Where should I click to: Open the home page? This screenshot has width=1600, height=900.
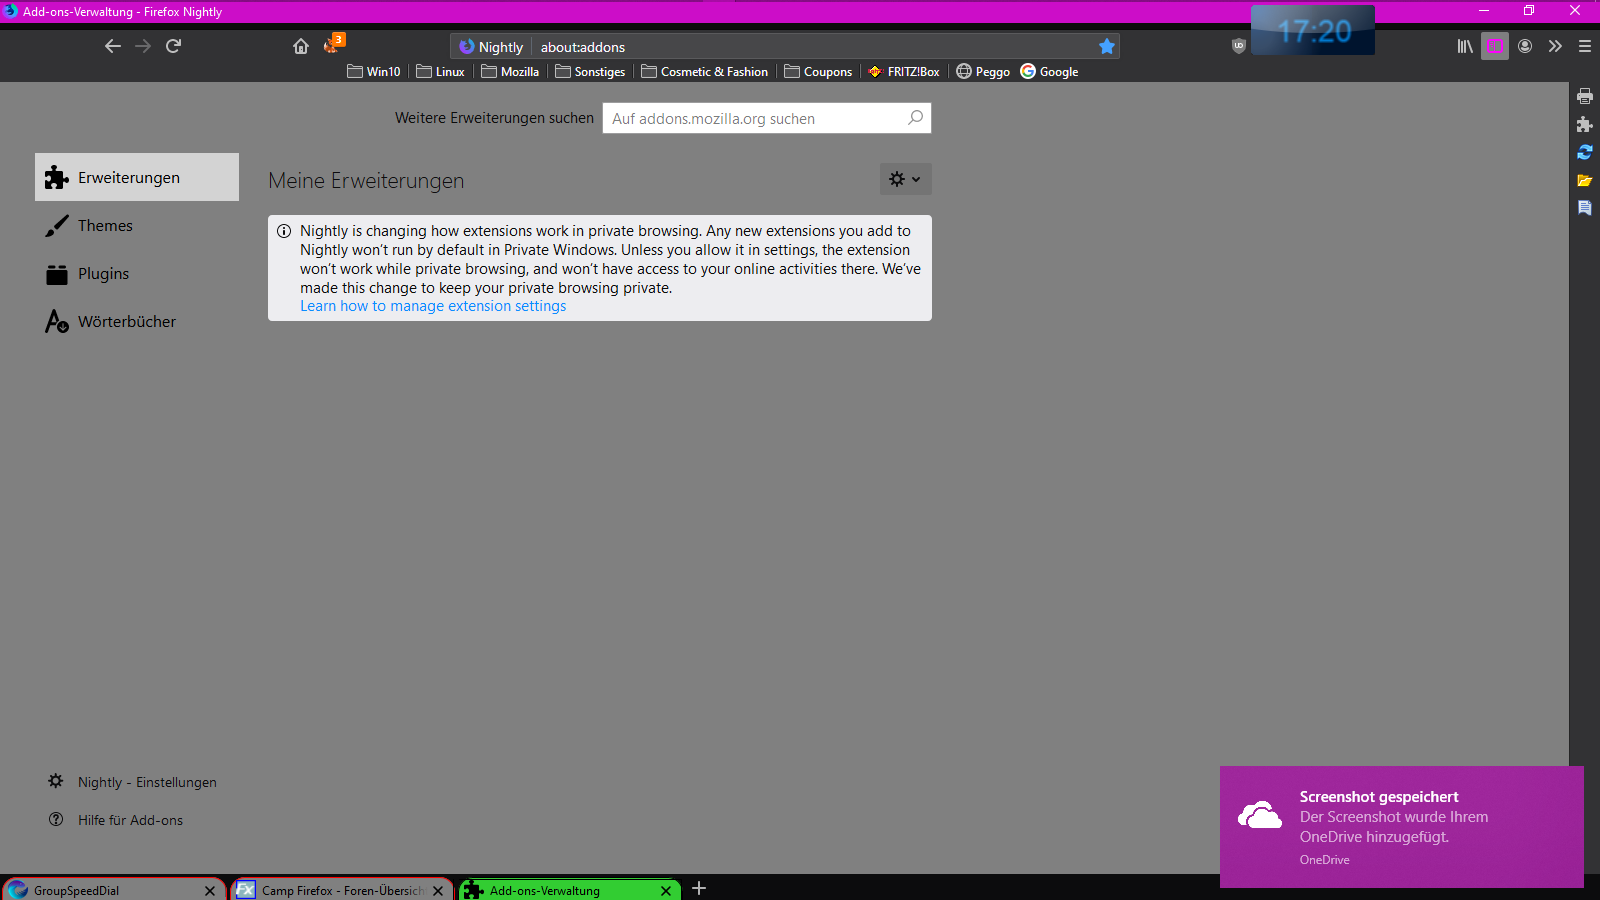point(301,46)
